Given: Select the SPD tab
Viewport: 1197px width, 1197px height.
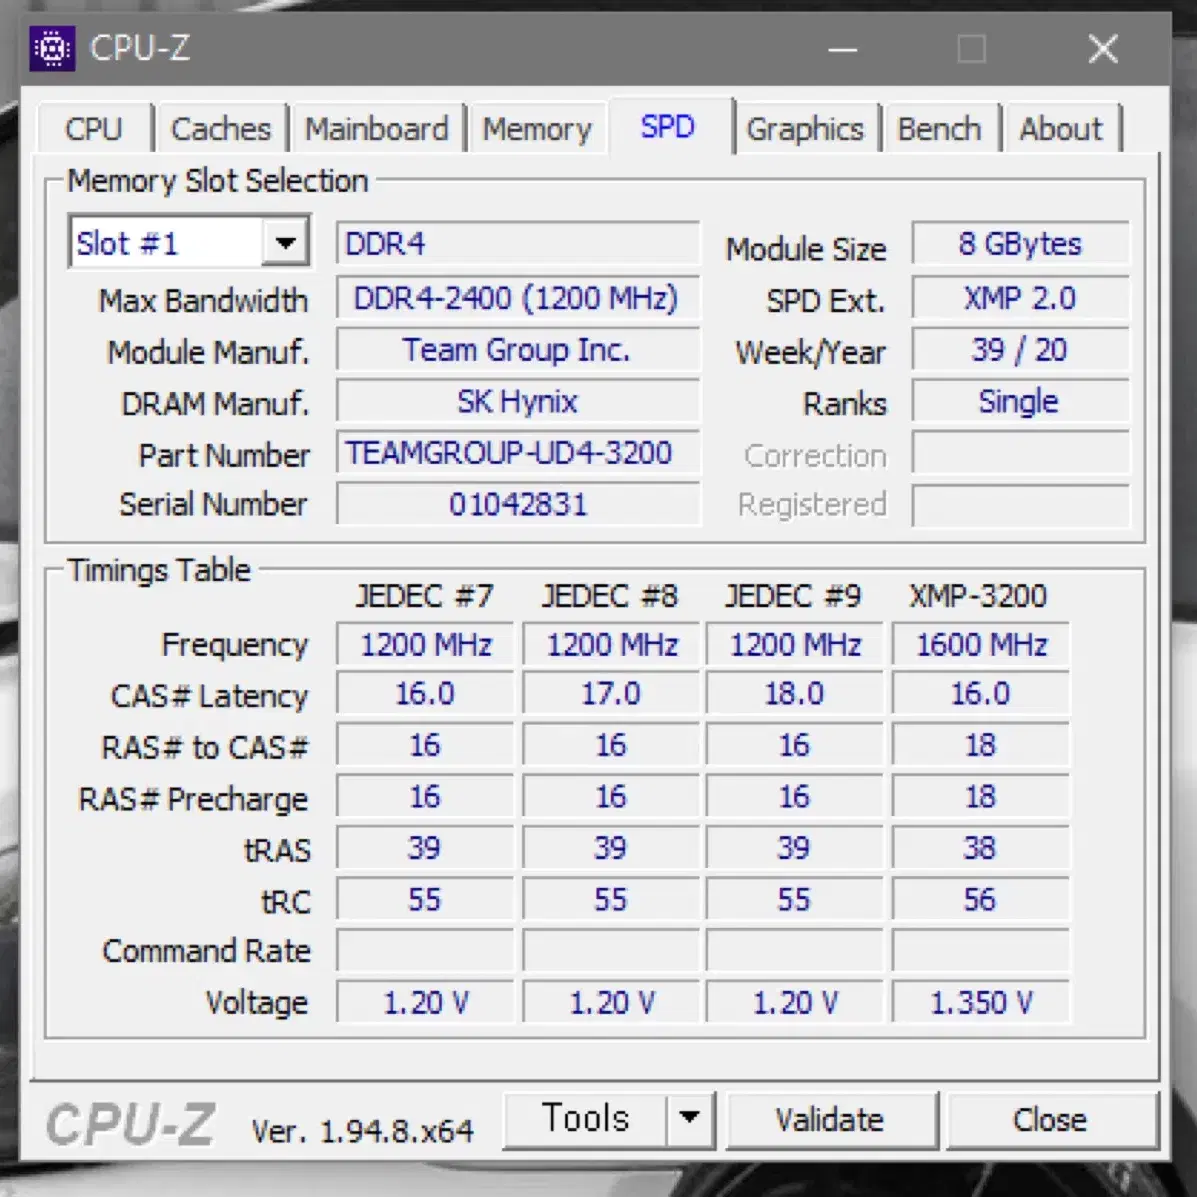Looking at the screenshot, I should tap(668, 126).
